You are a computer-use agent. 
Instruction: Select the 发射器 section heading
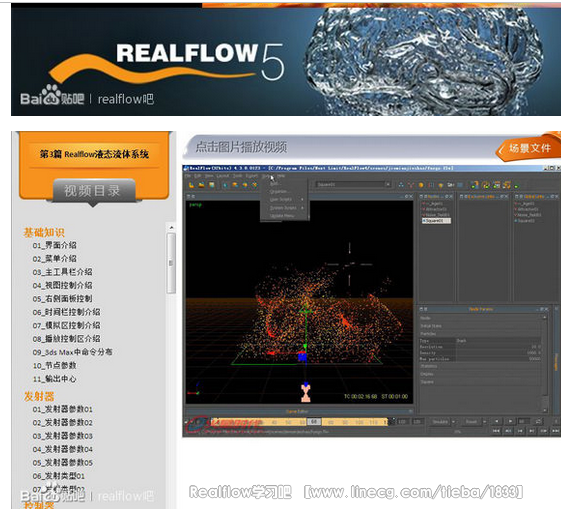39,396
